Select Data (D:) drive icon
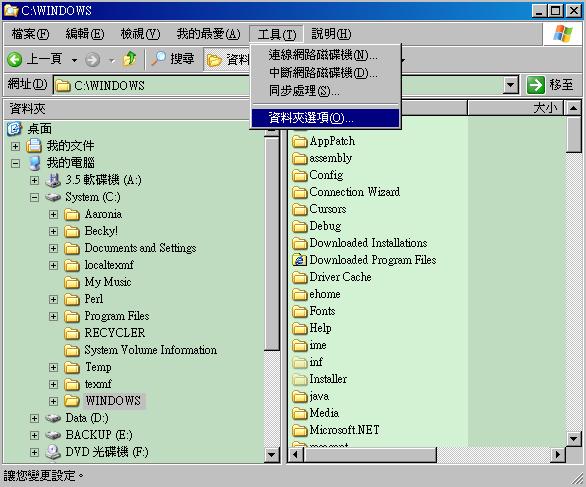Image resolution: width=586 pixels, height=487 pixels. [53, 418]
